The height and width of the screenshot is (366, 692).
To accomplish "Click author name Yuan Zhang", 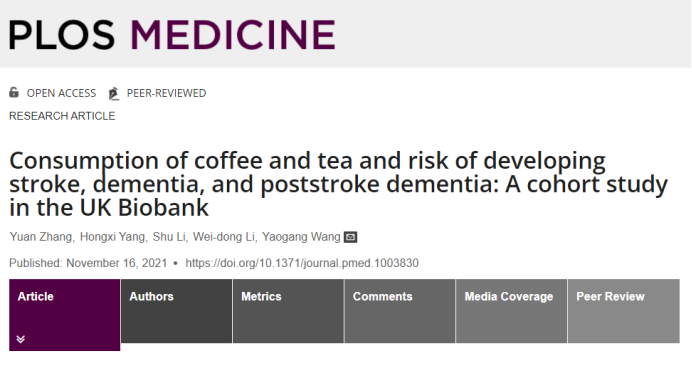I will tap(41, 237).
